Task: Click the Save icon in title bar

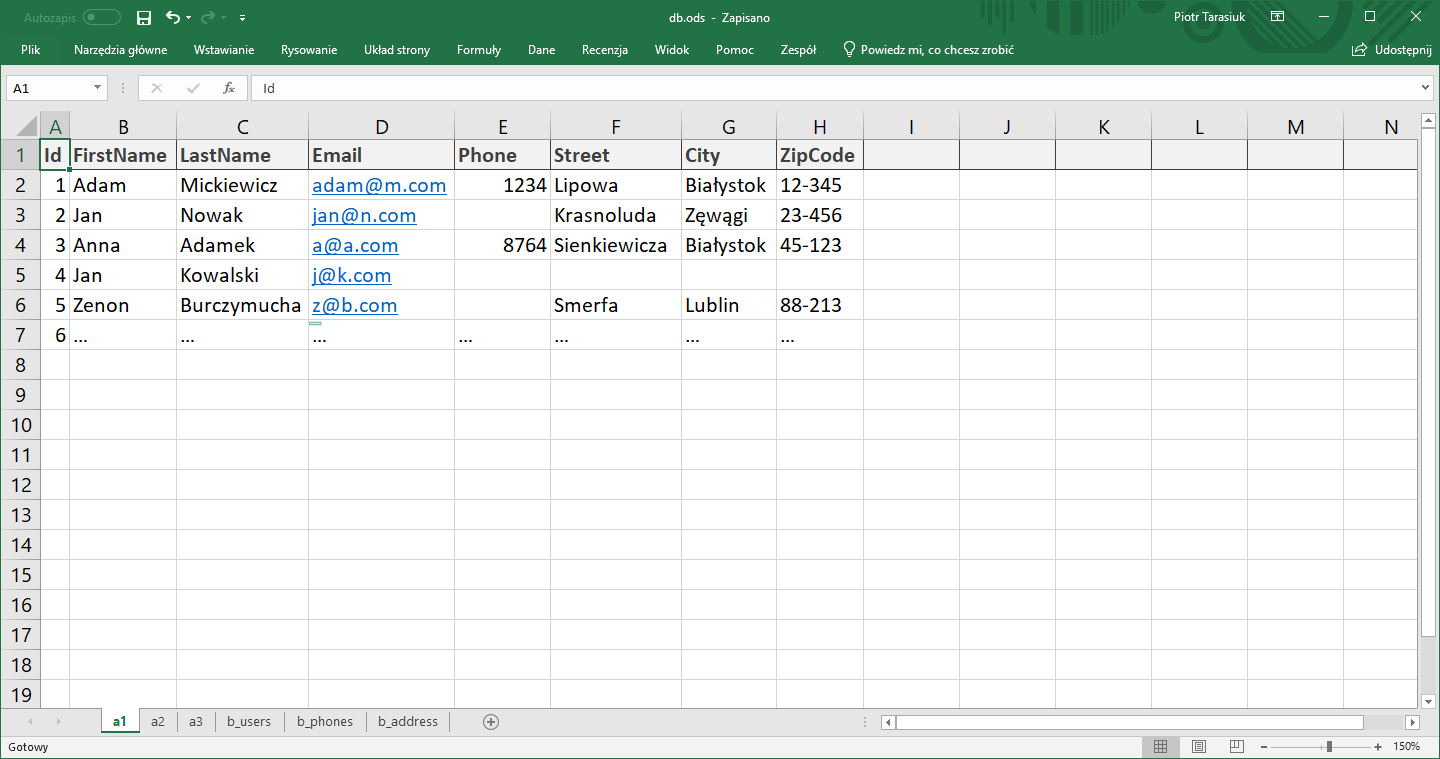Action: pos(144,18)
